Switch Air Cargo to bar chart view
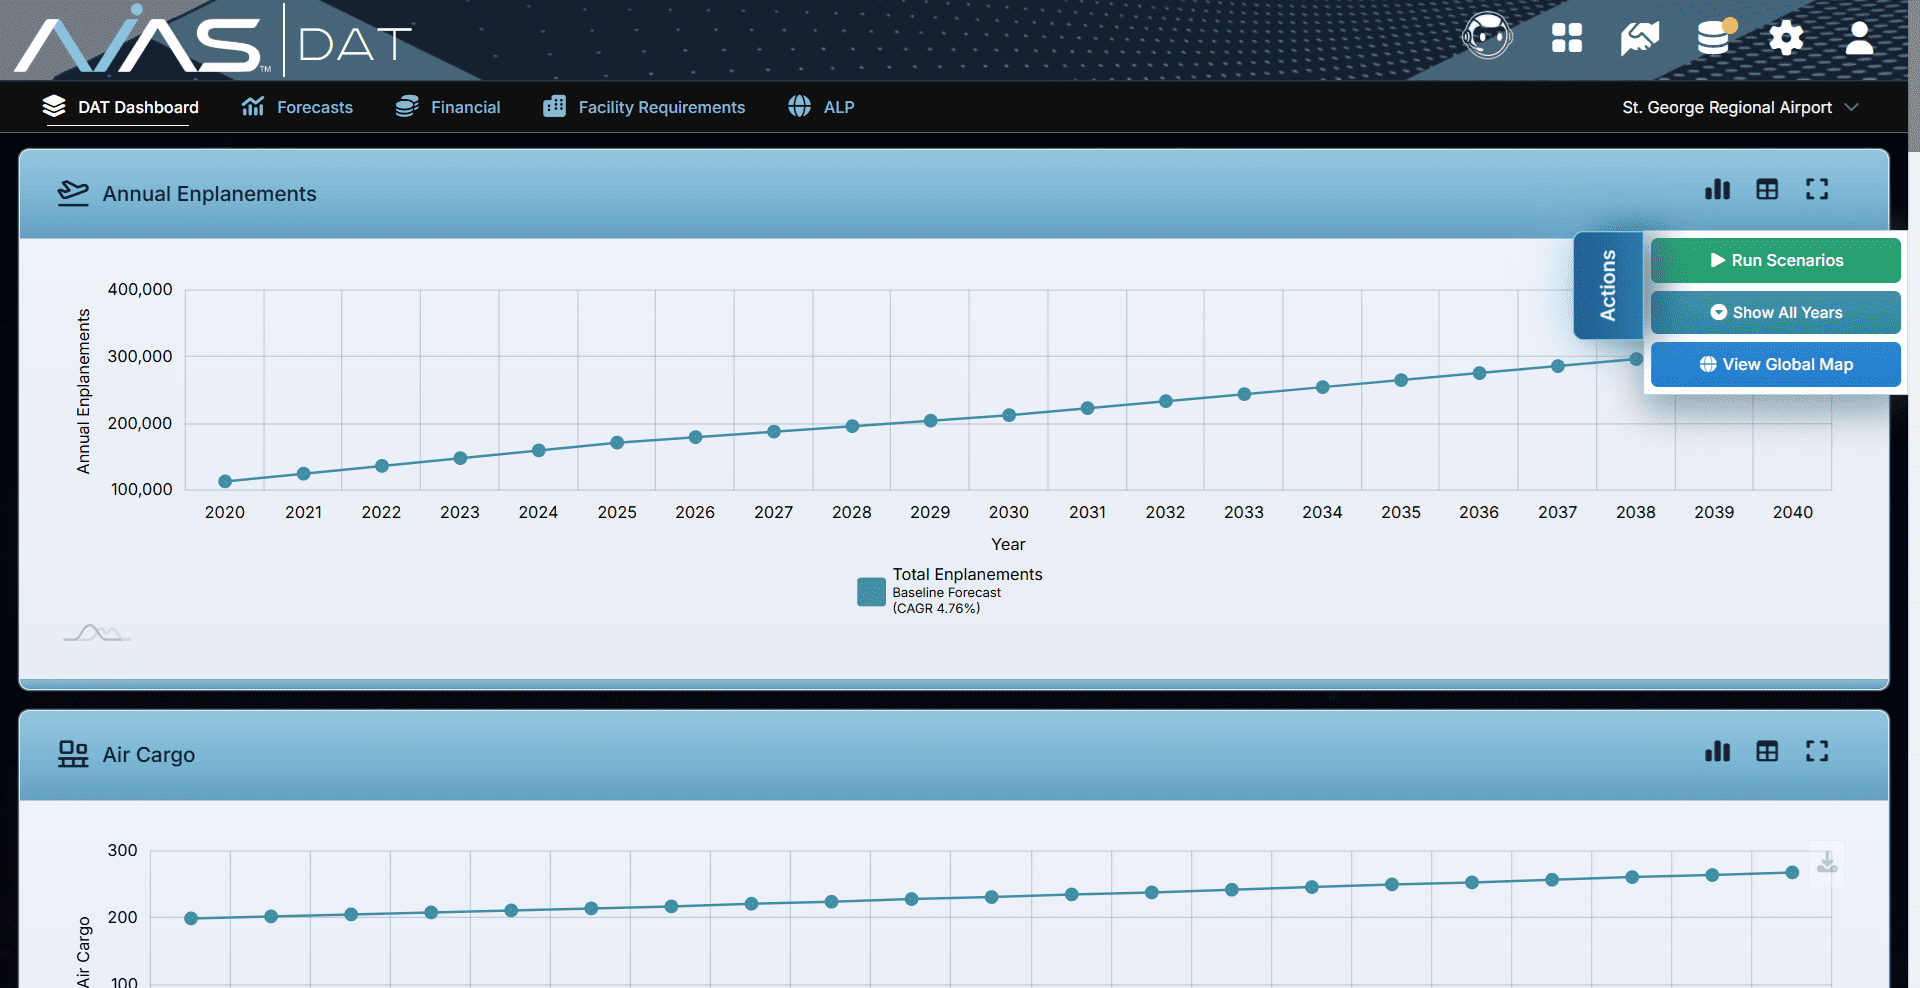This screenshot has width=1920, height=988. 1717,751
